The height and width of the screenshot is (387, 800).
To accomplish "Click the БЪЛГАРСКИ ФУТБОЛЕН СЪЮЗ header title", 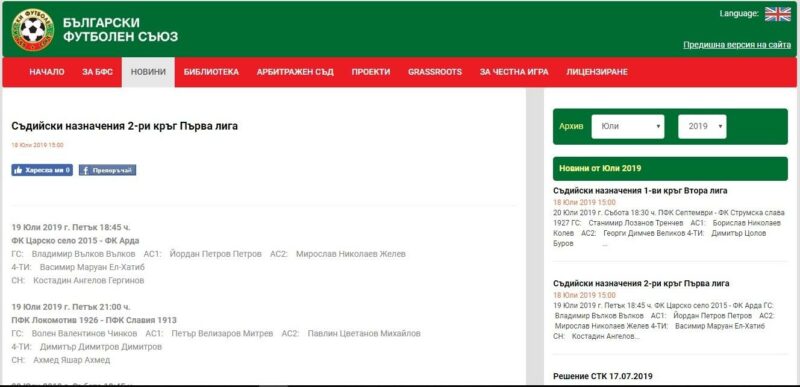I will [120, 30].
